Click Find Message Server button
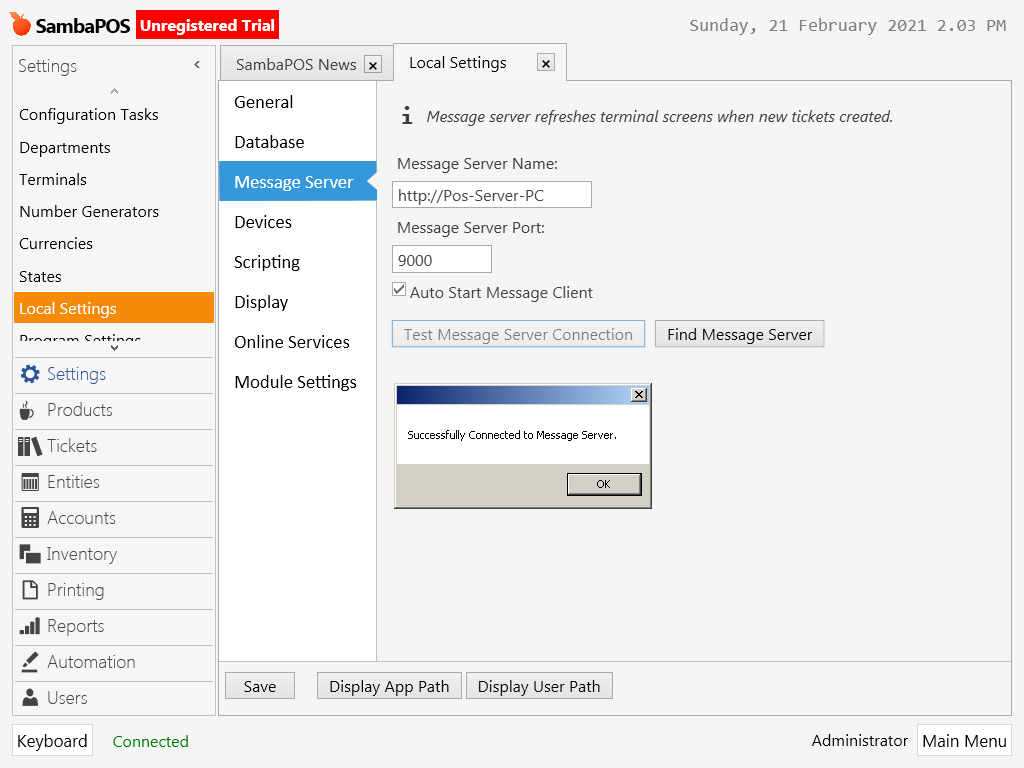 (x=739, y=334)
